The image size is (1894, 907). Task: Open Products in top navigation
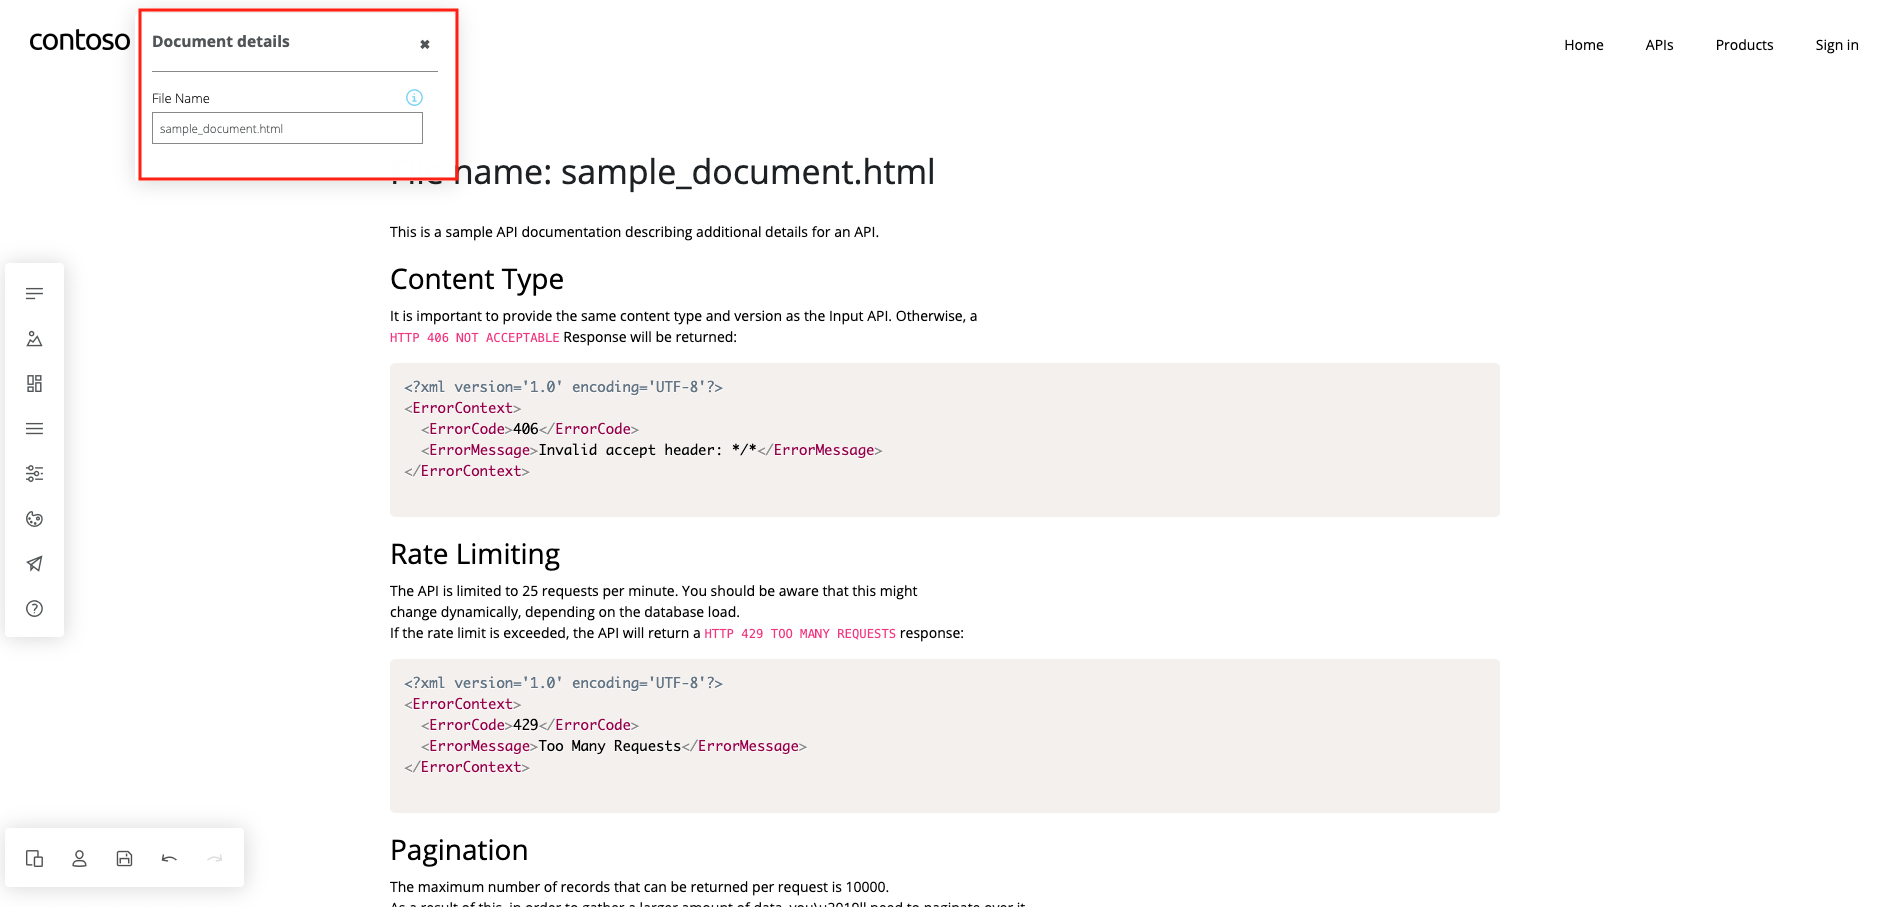click(x=1744, y=45)
